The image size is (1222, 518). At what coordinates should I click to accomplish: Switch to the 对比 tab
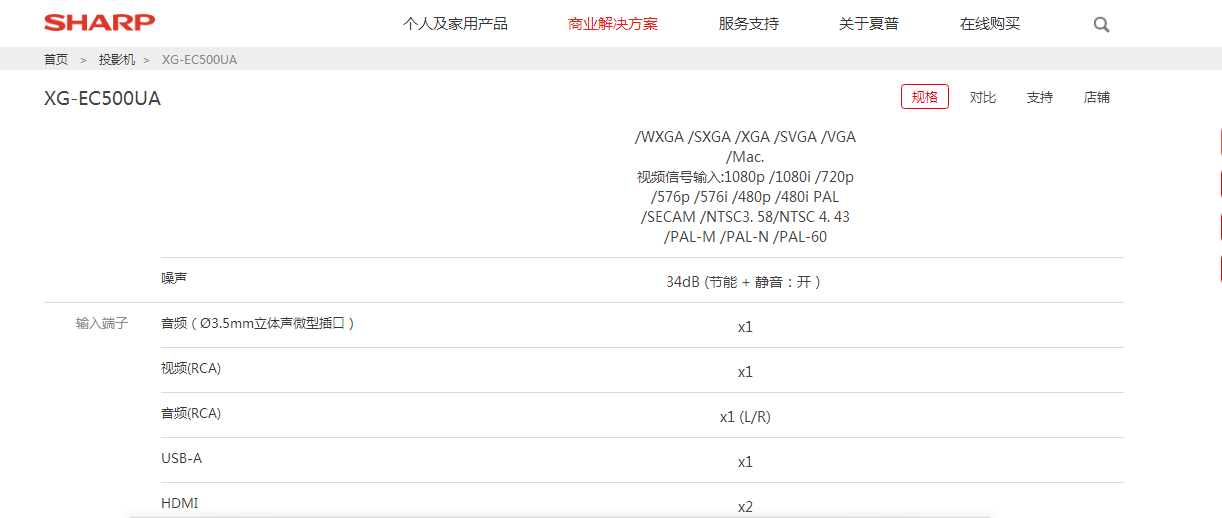click(x=982, y=97)
